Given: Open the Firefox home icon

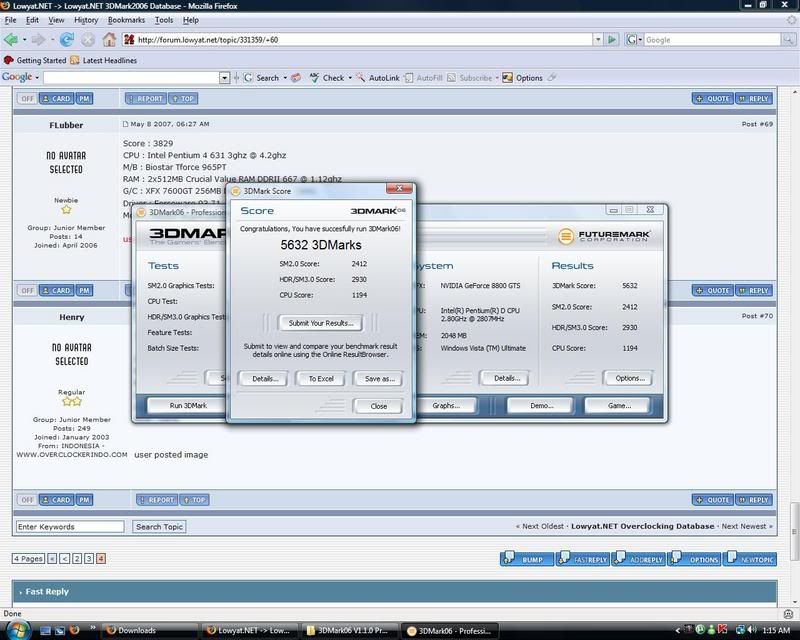Looking at the screenshot, I should coord(109,39).
